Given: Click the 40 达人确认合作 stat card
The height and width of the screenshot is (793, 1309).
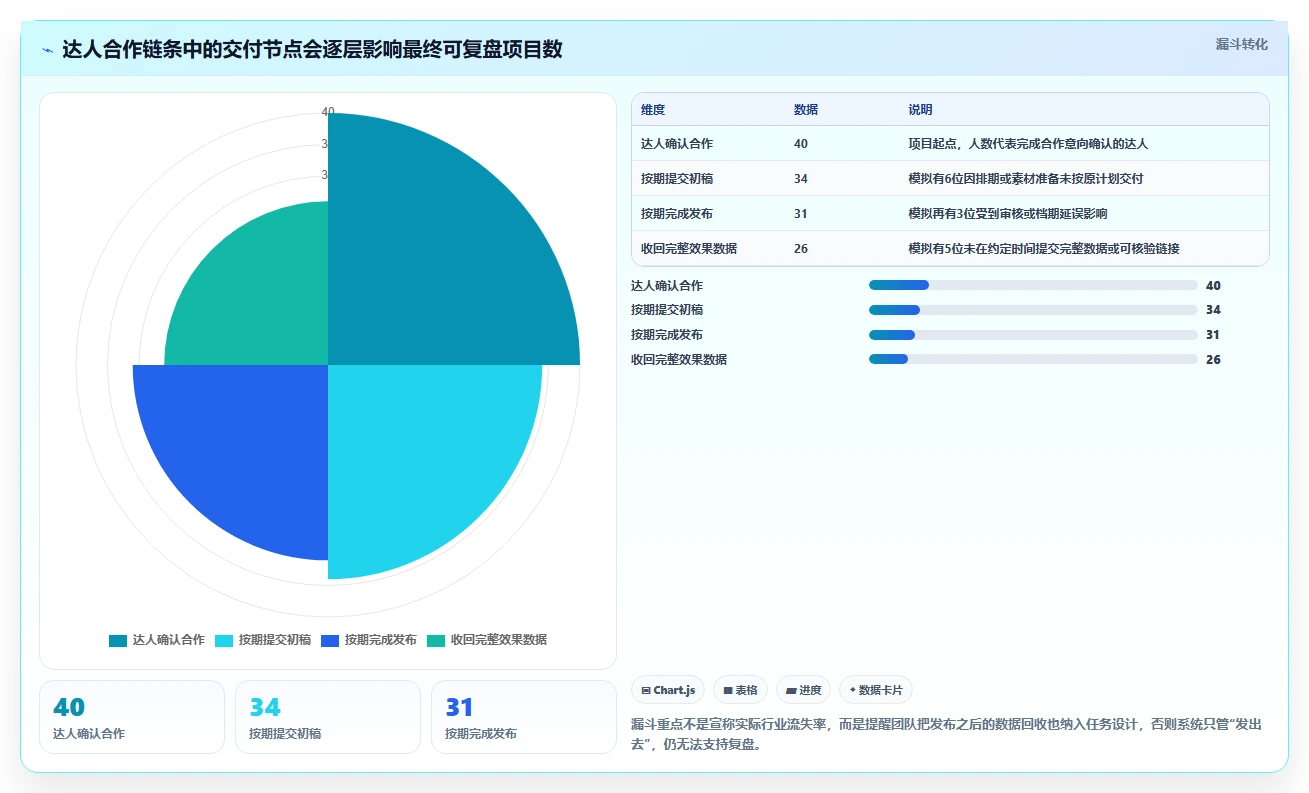Looking at the screenshot, I should pos(132,717).
